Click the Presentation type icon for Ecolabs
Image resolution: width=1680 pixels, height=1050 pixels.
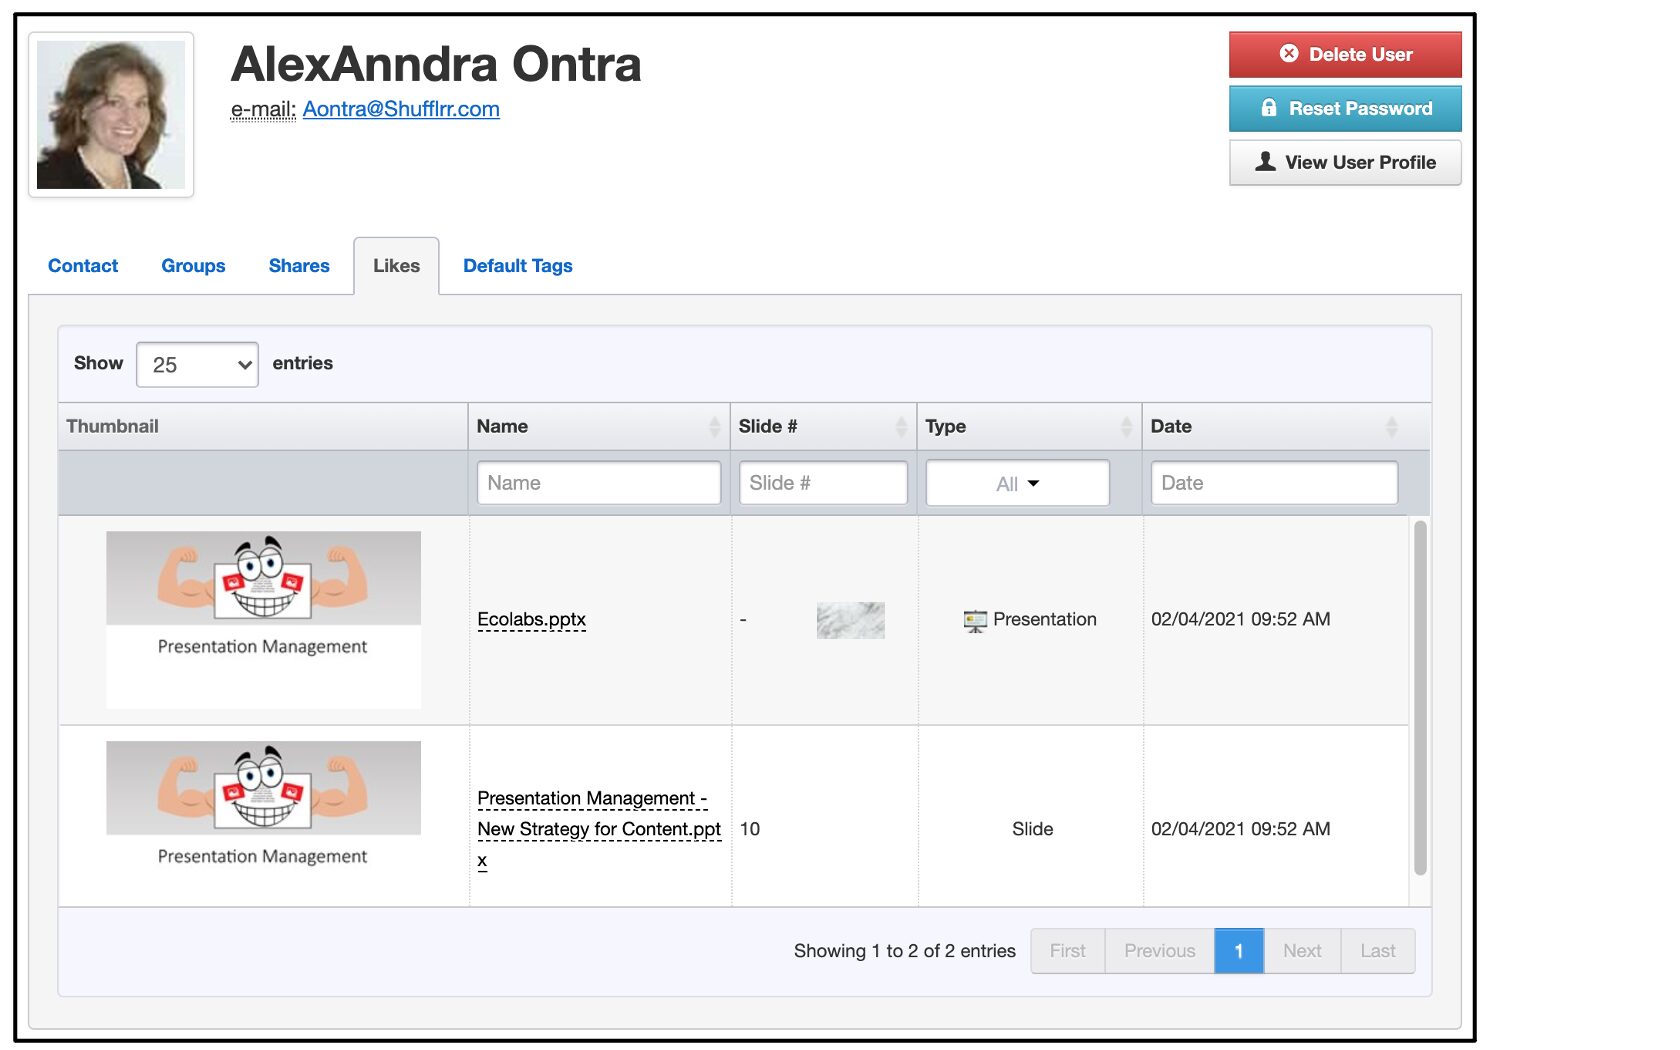(975, 621)
